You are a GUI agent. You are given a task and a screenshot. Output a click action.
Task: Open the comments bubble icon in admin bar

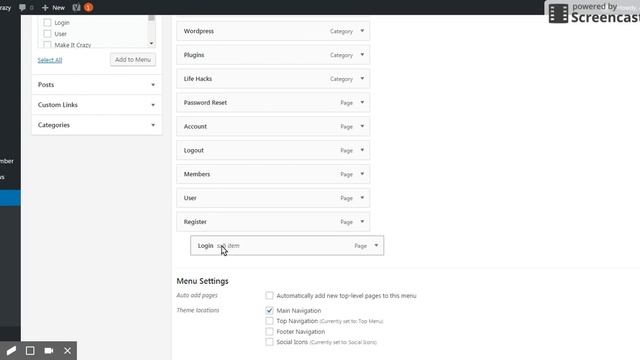tap(22, 7)
